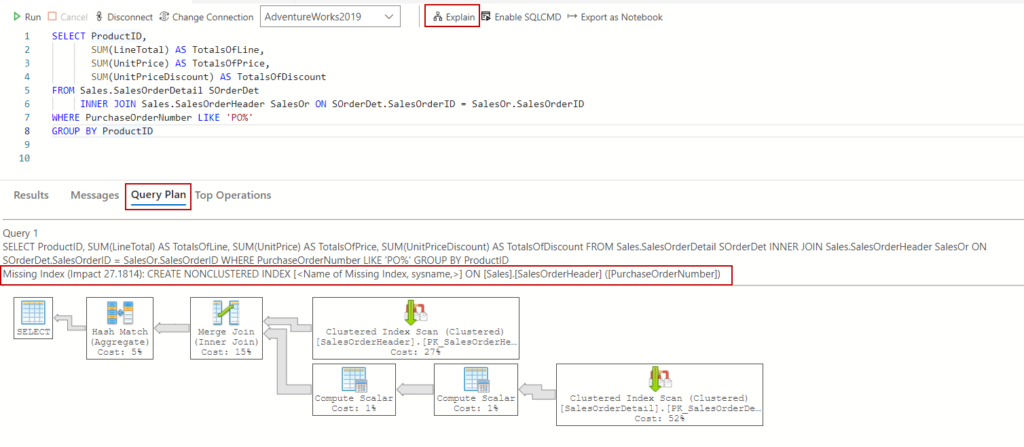Click 'TotalsOfDiscount' alias on line 4
Viewport: 1024px width, 447px height.
[281, 76]
